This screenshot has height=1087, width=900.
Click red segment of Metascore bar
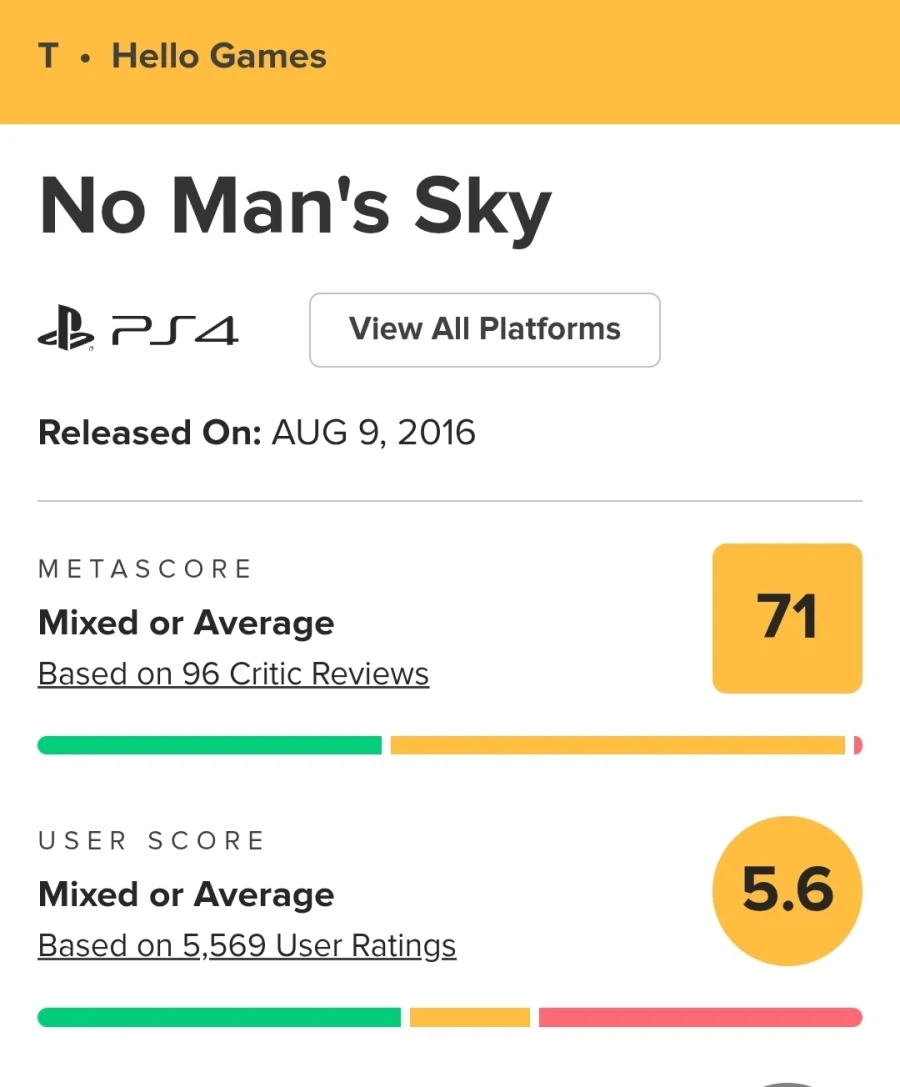pyautogui.click(x=858, y=745)
